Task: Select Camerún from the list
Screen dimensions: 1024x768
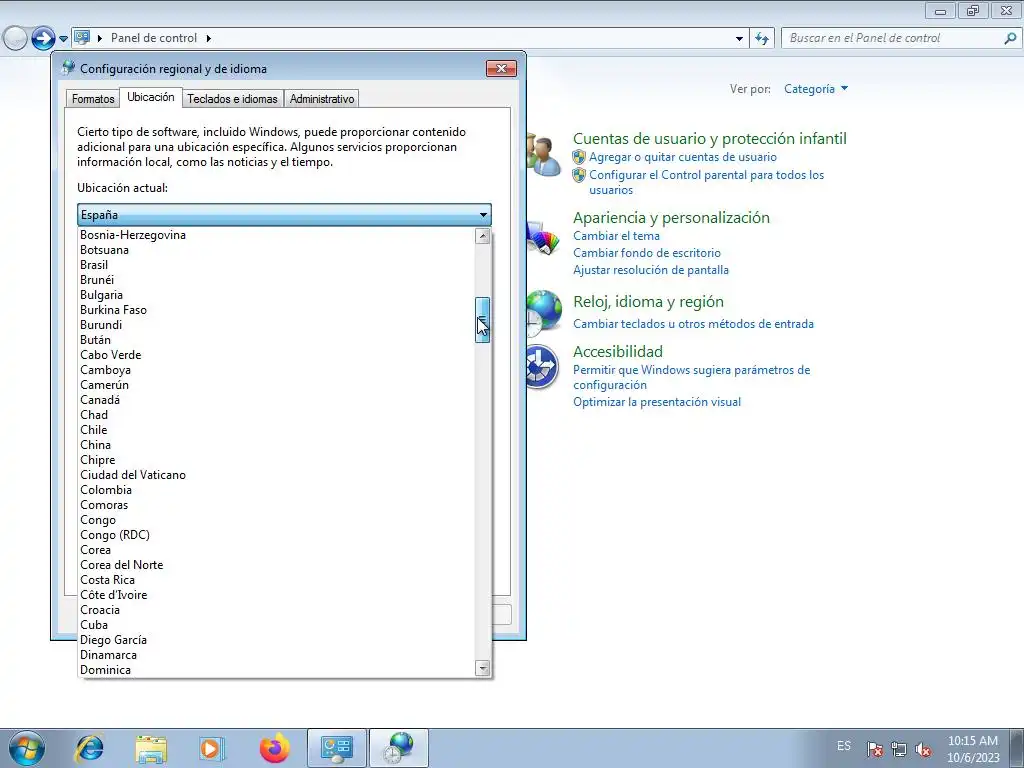Action: [x=276, y=385]
